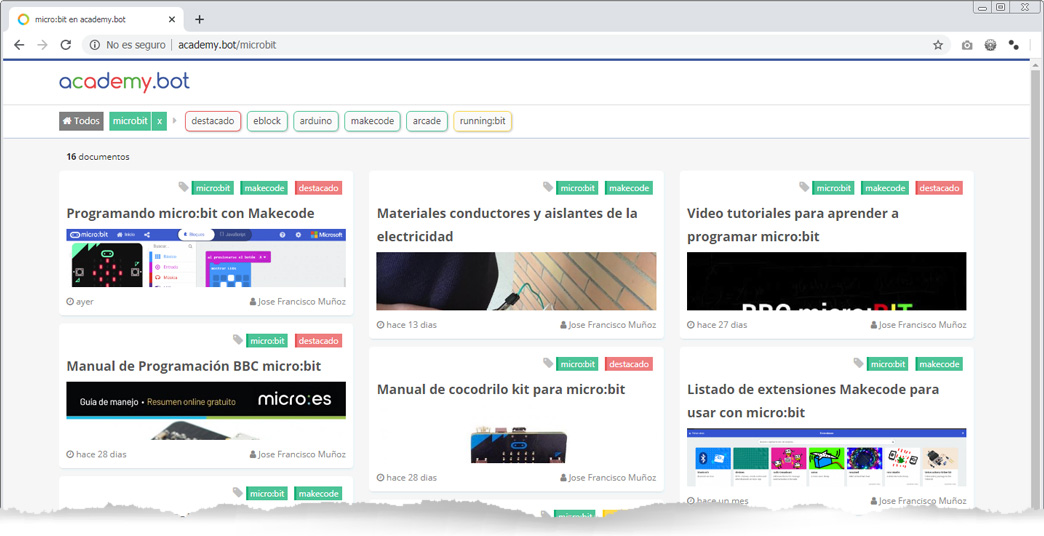The height and width of the screenshot is (536, 1044).
Task: Click 'micro:bit' tag on Materiales conductores card
Action: click(x=577, y=188)
